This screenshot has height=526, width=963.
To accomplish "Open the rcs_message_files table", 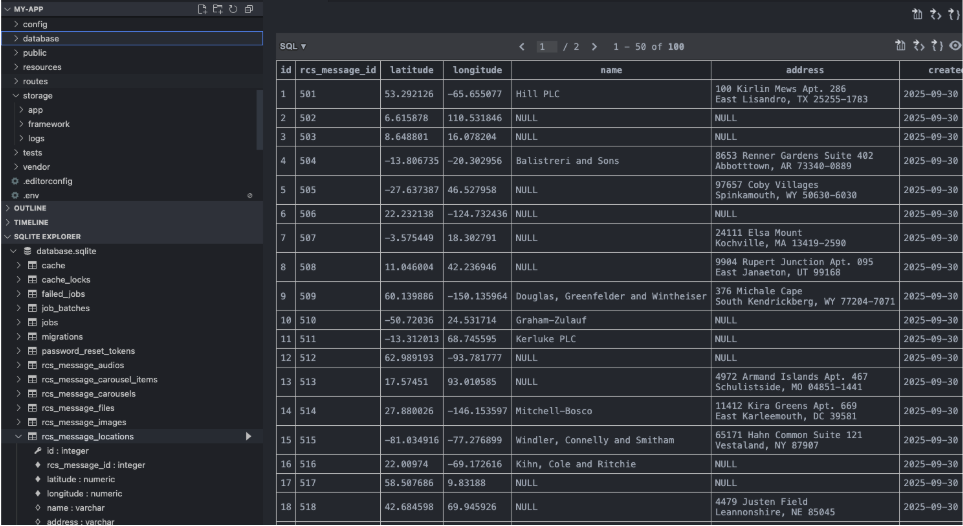I will pos(78,408).
